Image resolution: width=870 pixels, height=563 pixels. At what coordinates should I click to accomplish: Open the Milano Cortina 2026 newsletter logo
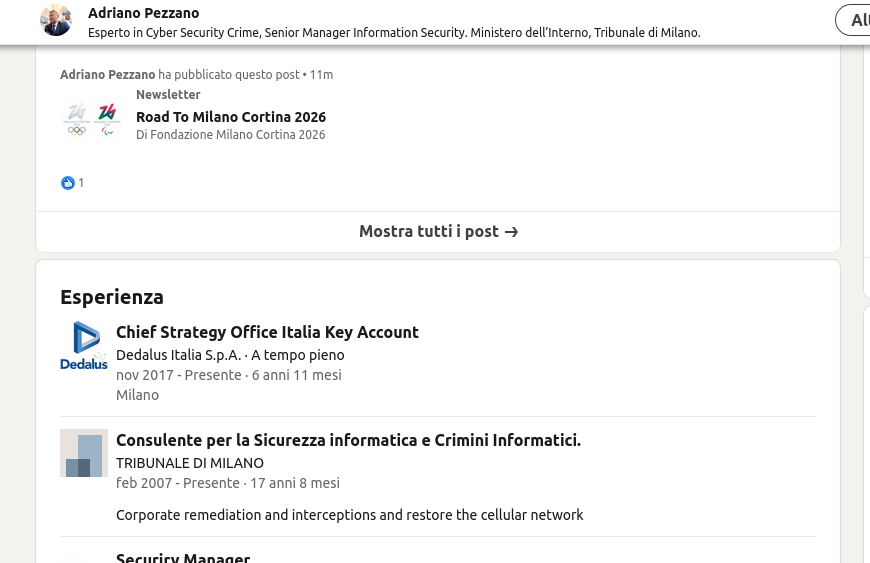coord(92,119)
